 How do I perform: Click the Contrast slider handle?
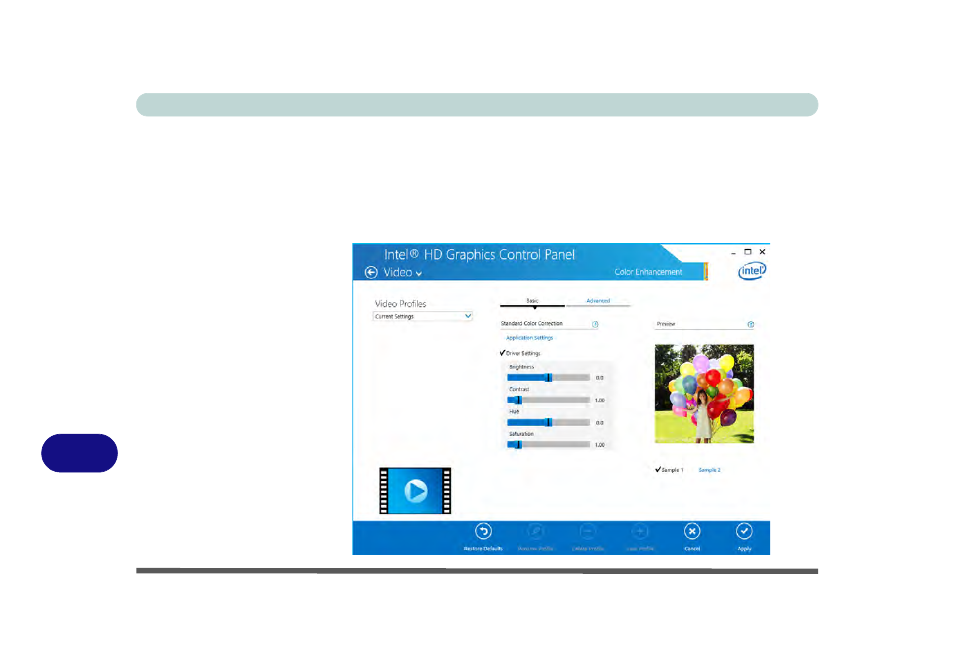point(518,400)
